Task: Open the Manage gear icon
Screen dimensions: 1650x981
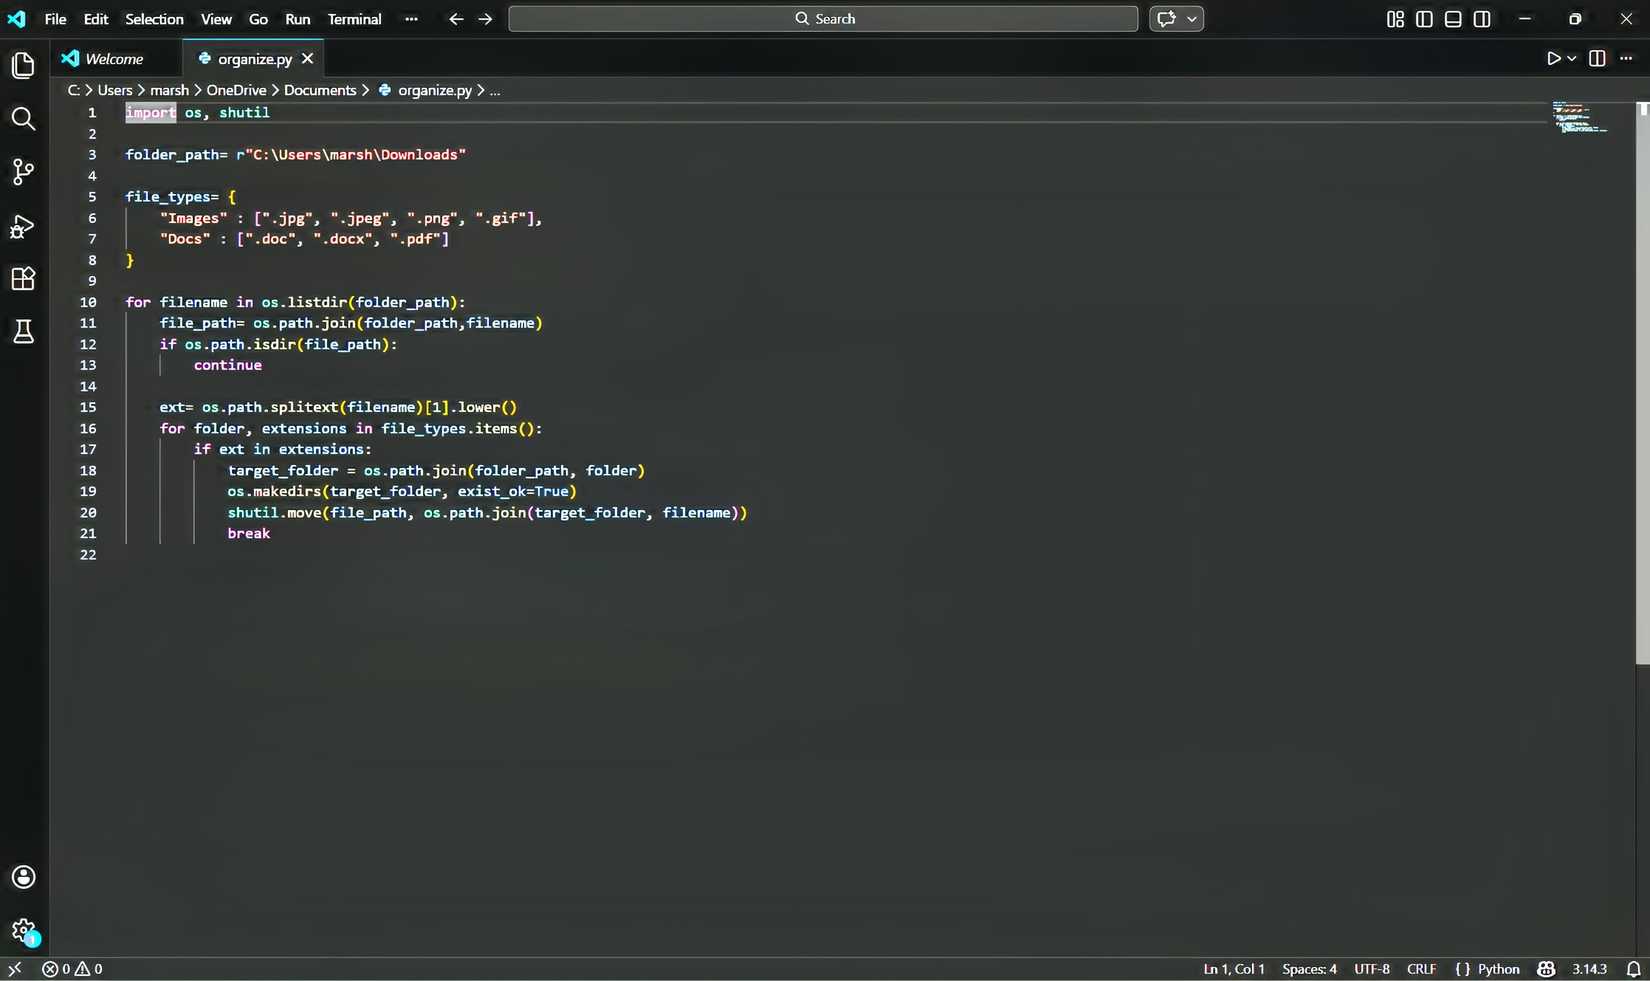Action: [x=23, y=931]
